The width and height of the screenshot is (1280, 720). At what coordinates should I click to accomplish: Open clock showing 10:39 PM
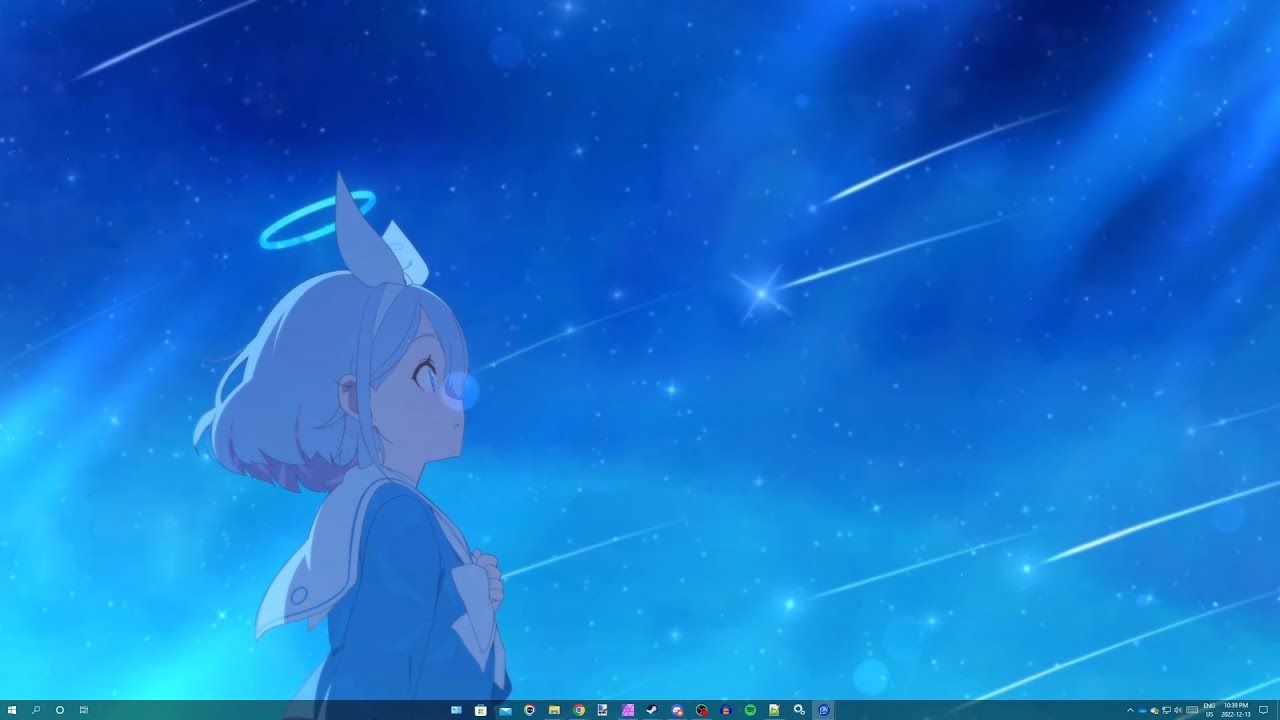(1236, 710)
